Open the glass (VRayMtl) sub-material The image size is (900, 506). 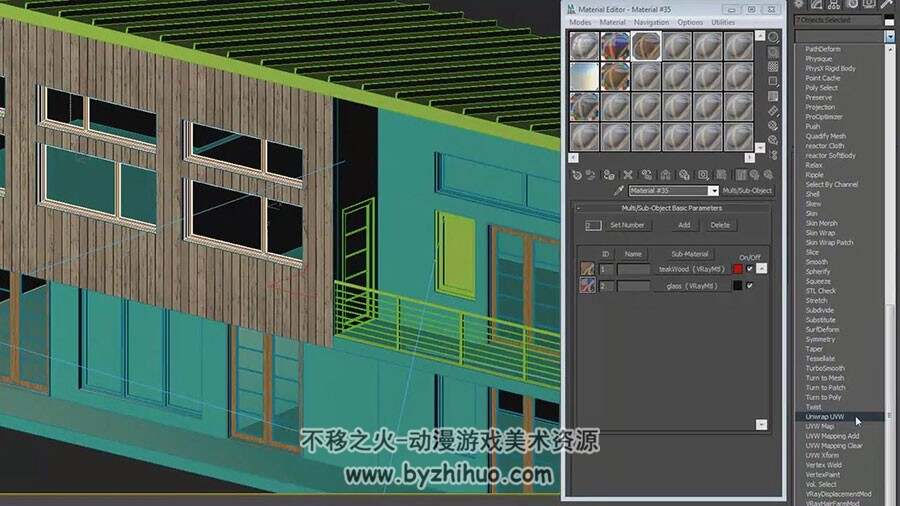pyautogui.click(x=692, y=285)
